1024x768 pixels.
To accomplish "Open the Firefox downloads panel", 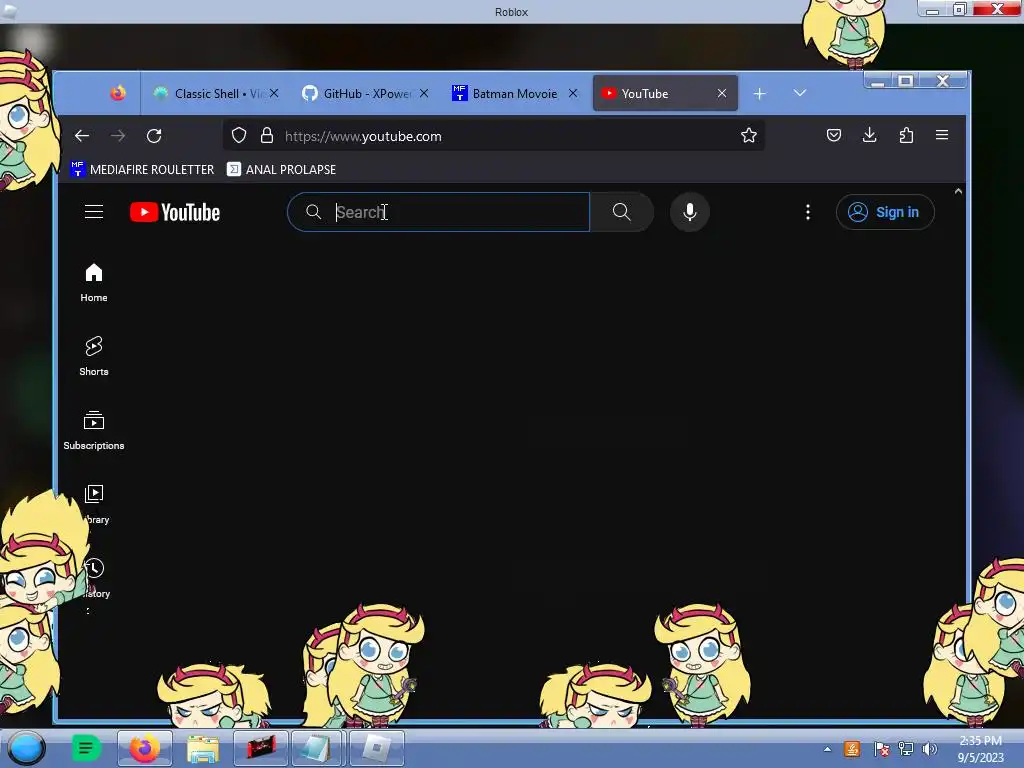I will pos(869,135).
